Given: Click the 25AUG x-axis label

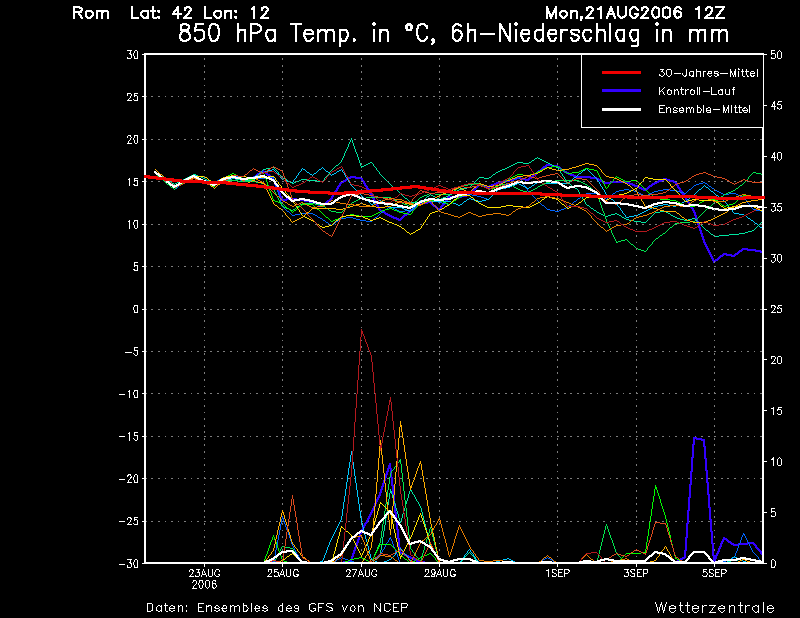Looking at the screenshot, I should click(x=283, y=573).
